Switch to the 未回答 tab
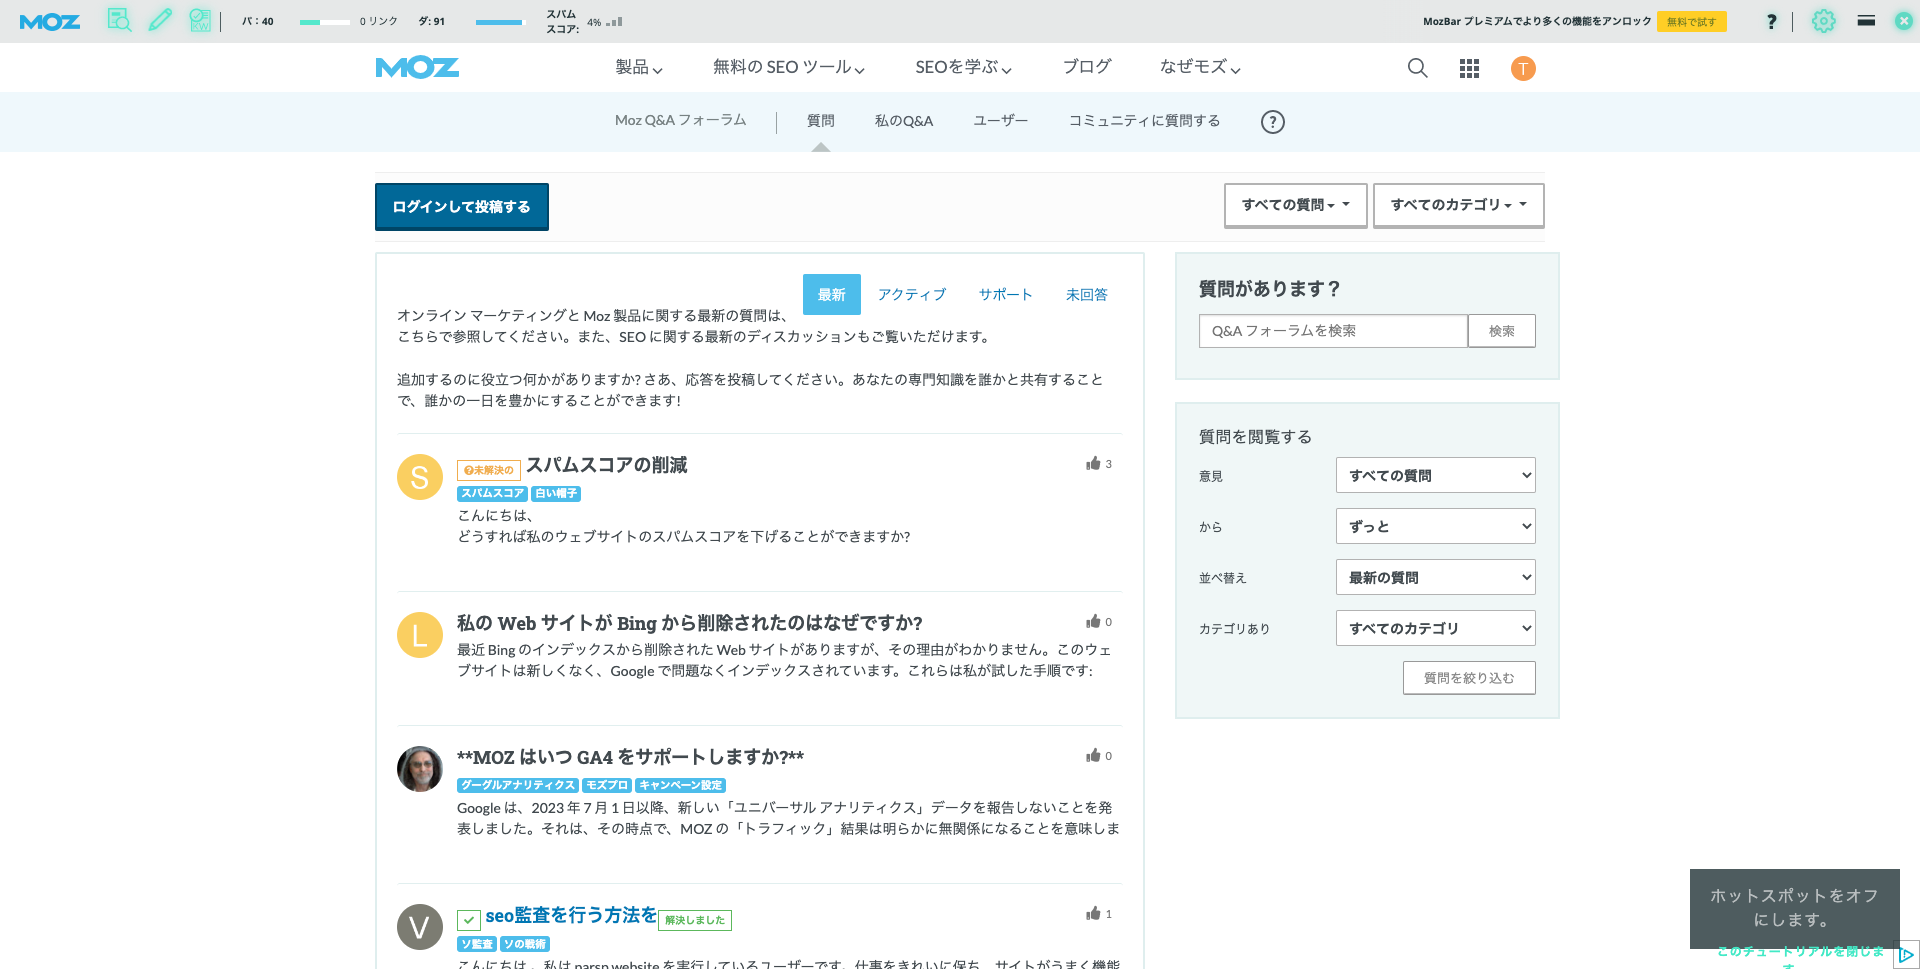Viewport: 1920px width, 969px height. pos(1086,295)
